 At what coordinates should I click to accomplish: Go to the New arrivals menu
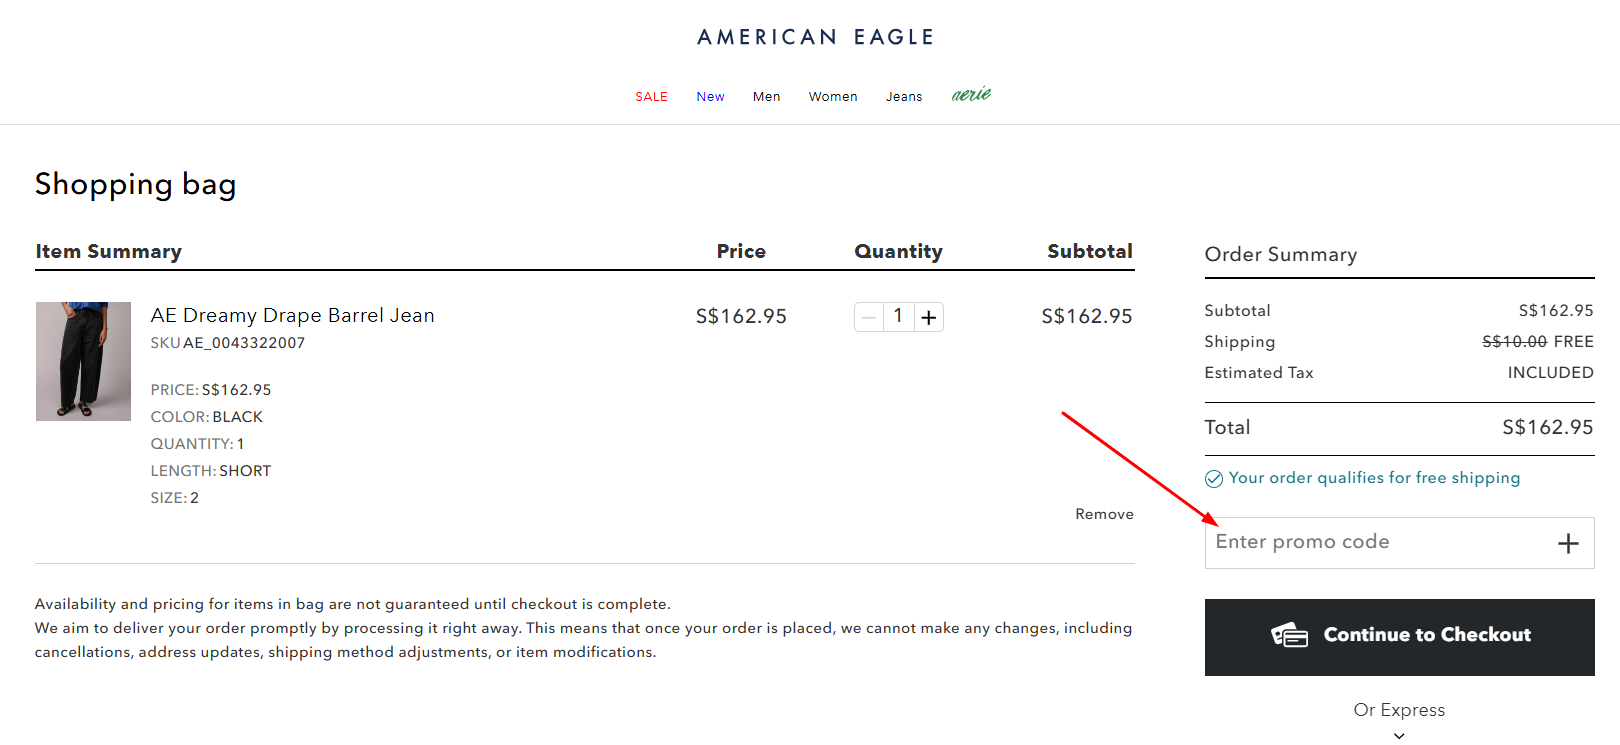coord(710,97)
